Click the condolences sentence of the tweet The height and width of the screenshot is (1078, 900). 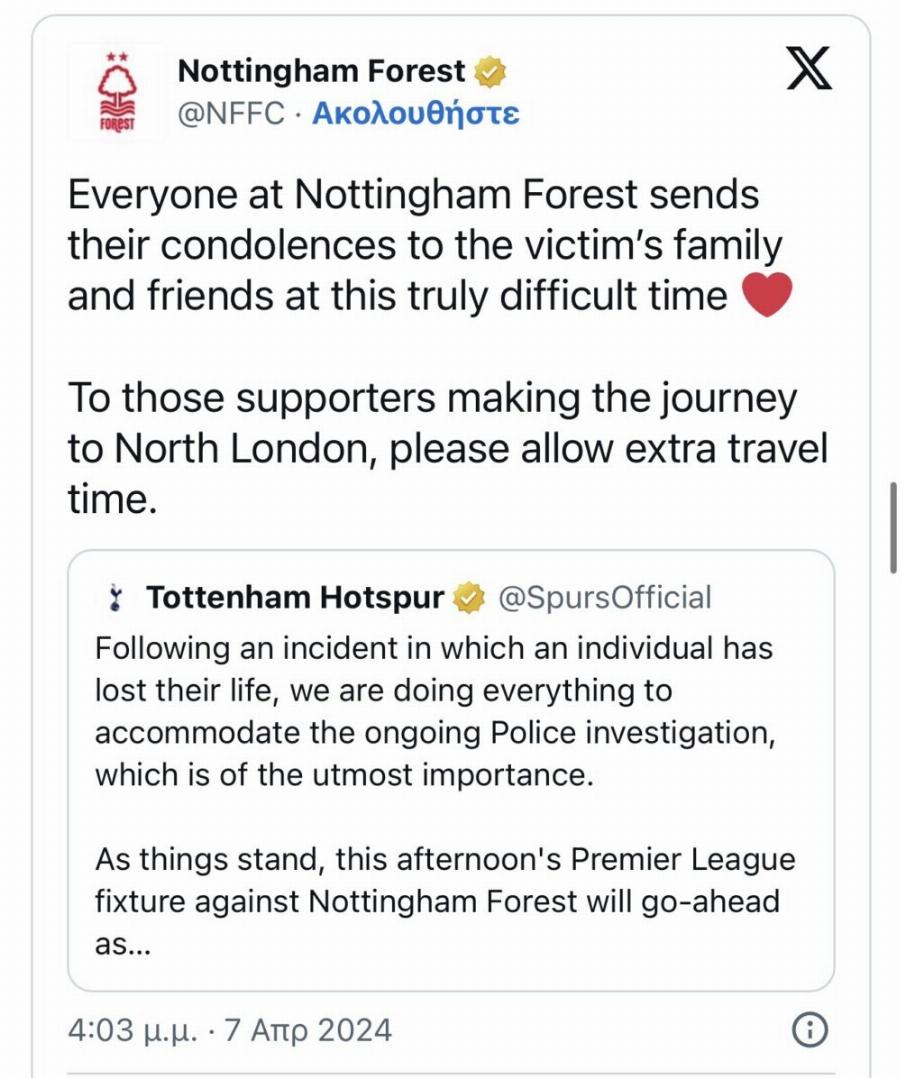420,245
